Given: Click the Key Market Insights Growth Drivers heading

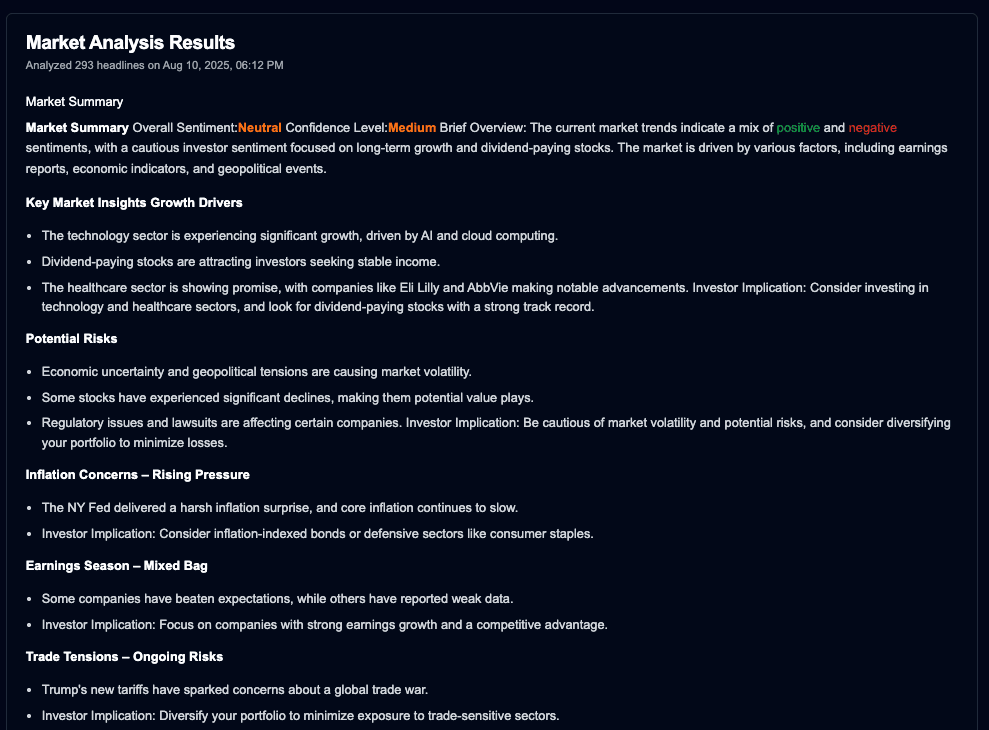Looking at the screenshot, I should [x=134, y=203].
